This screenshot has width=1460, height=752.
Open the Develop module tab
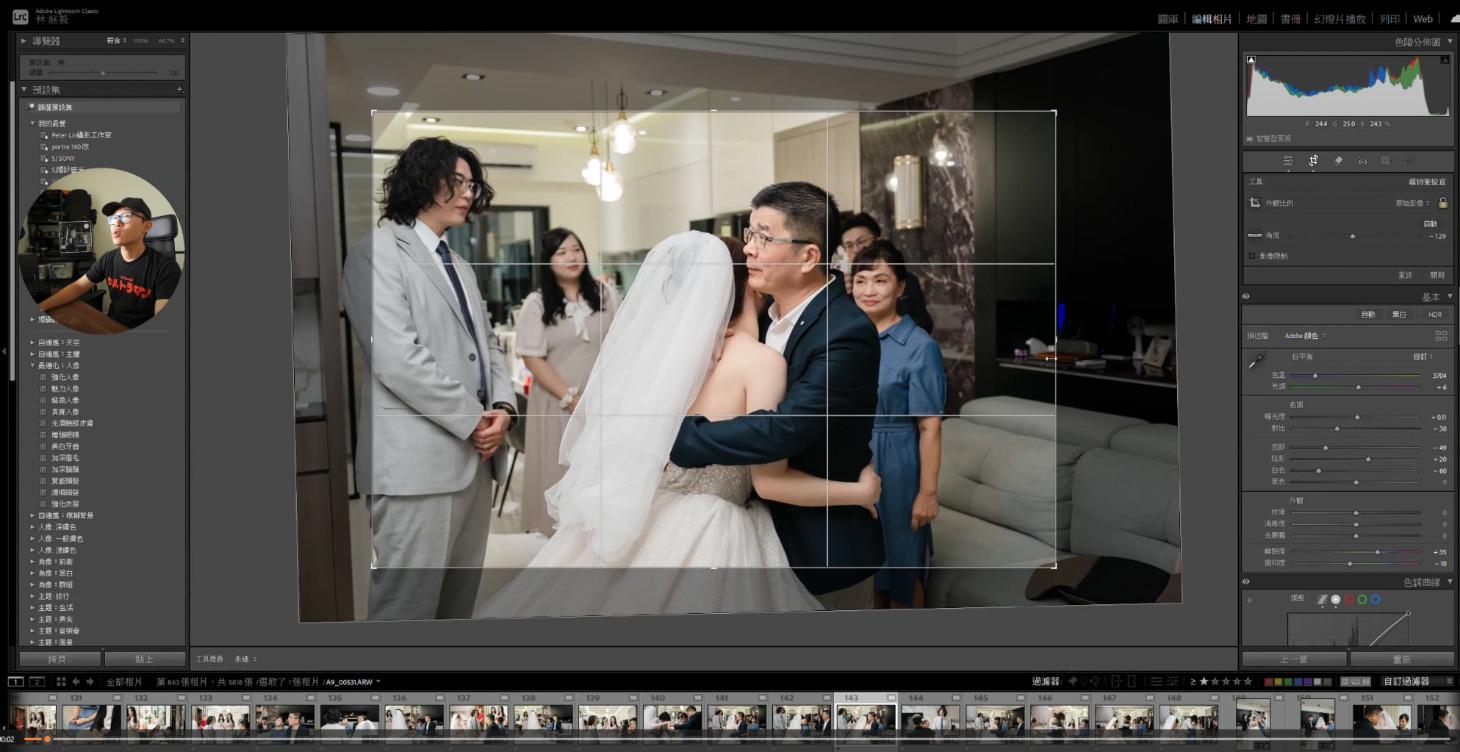(1212, 19)
